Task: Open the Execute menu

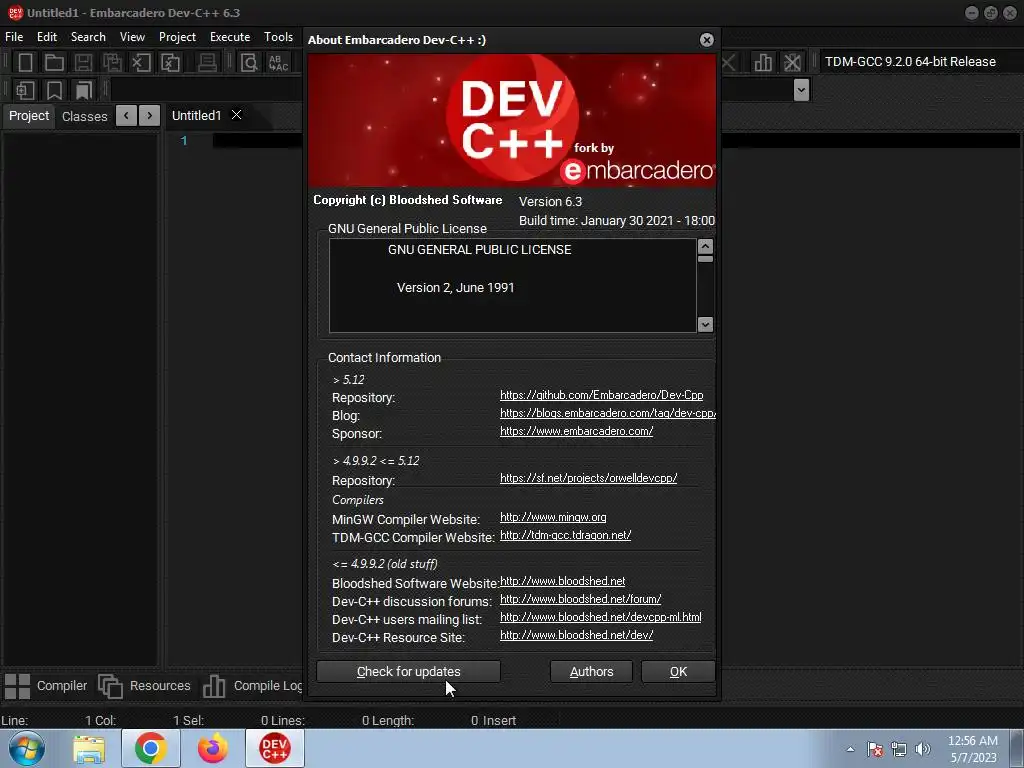Action: click(230, 37)
